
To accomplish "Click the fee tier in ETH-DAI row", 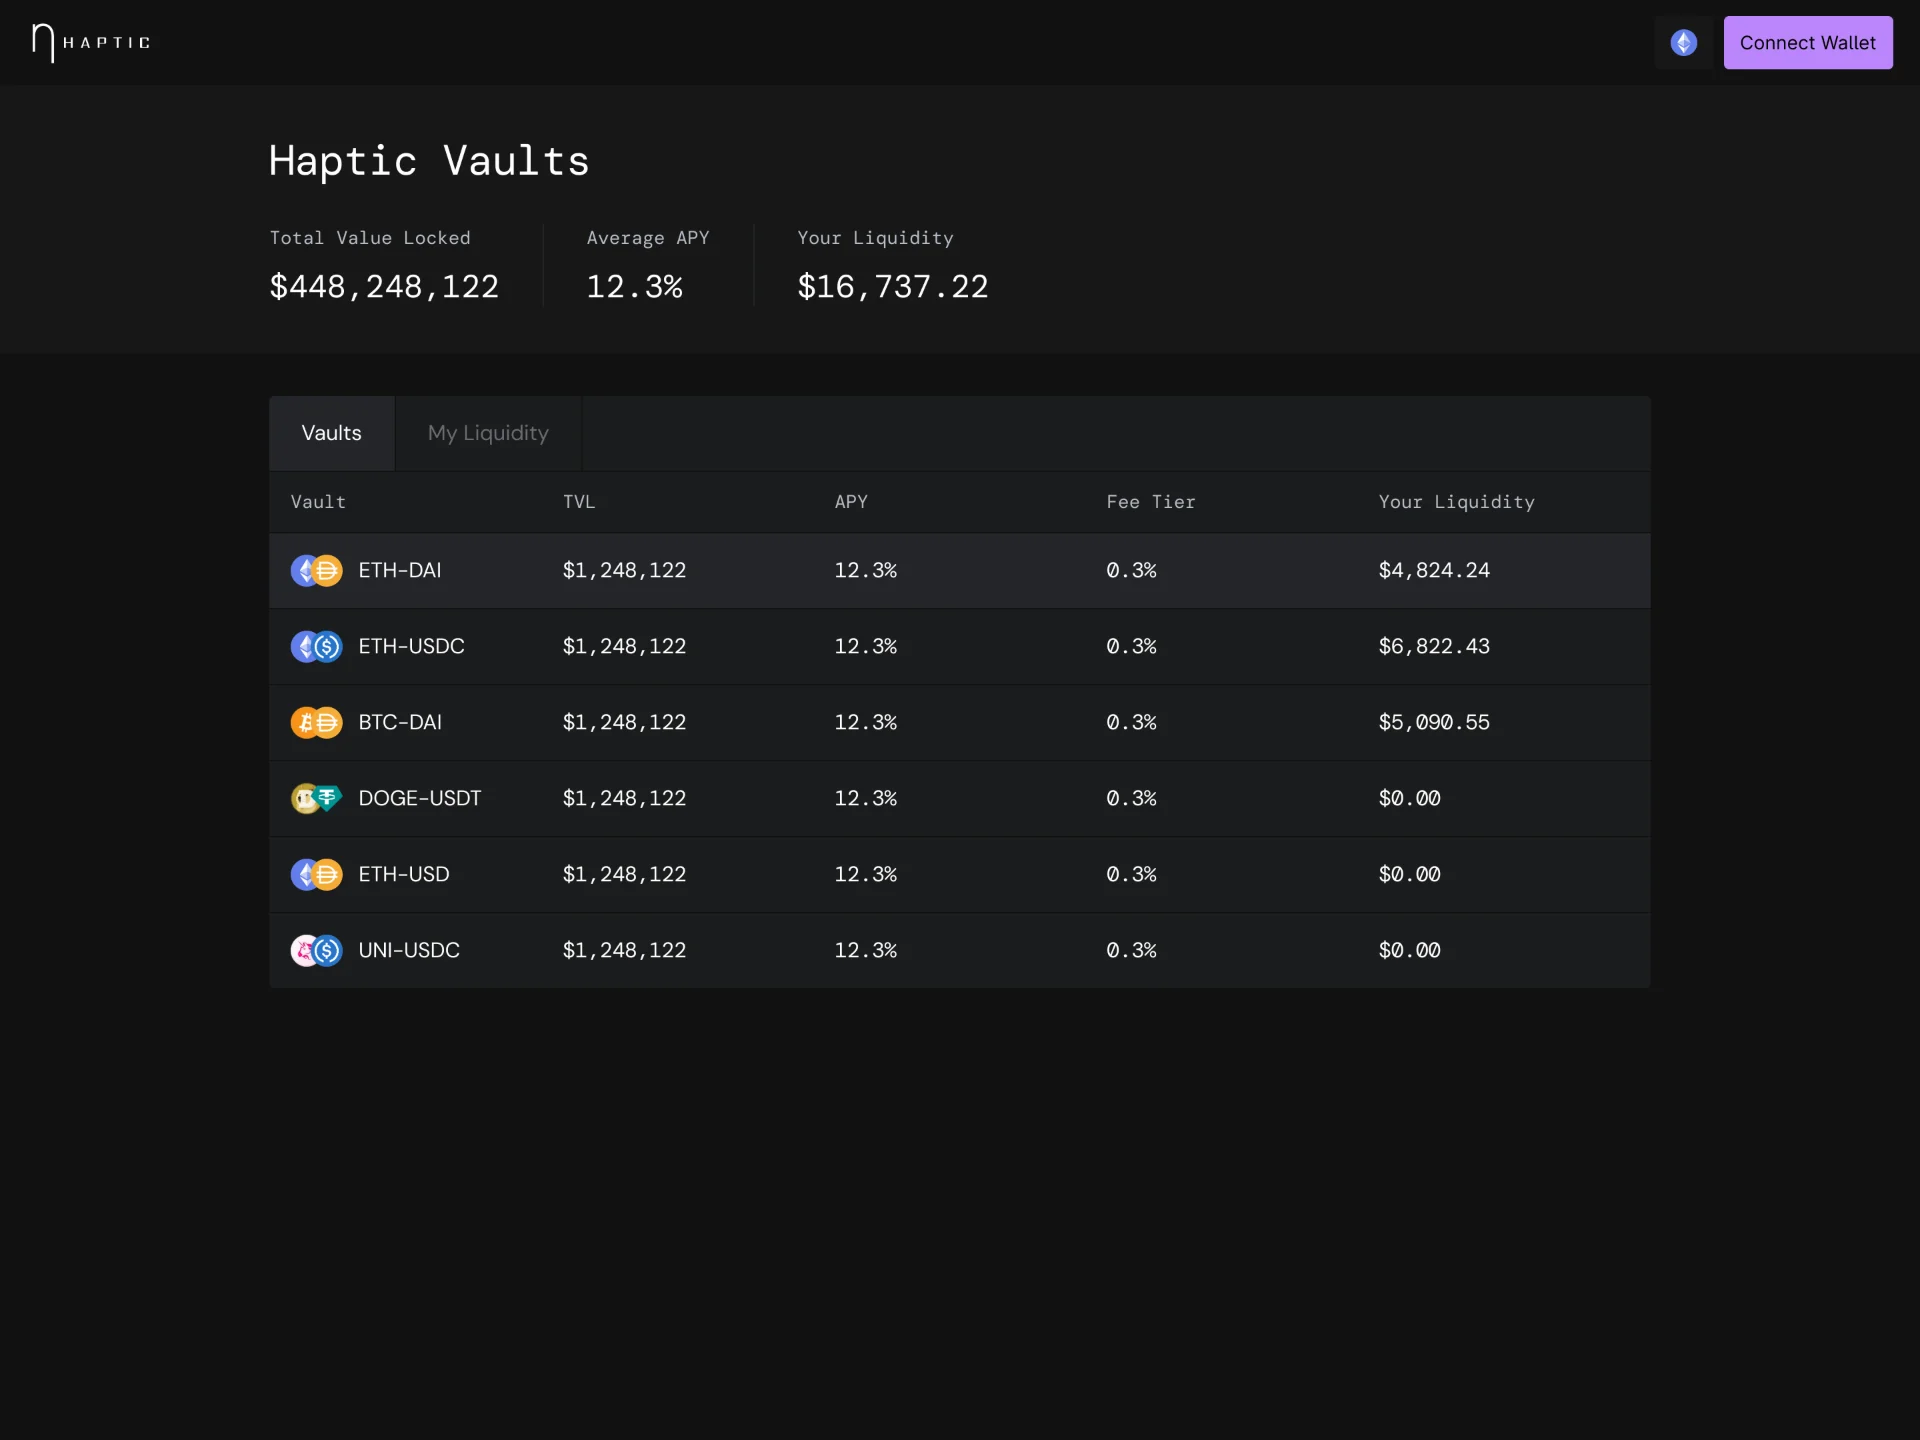I will 1131,570.
